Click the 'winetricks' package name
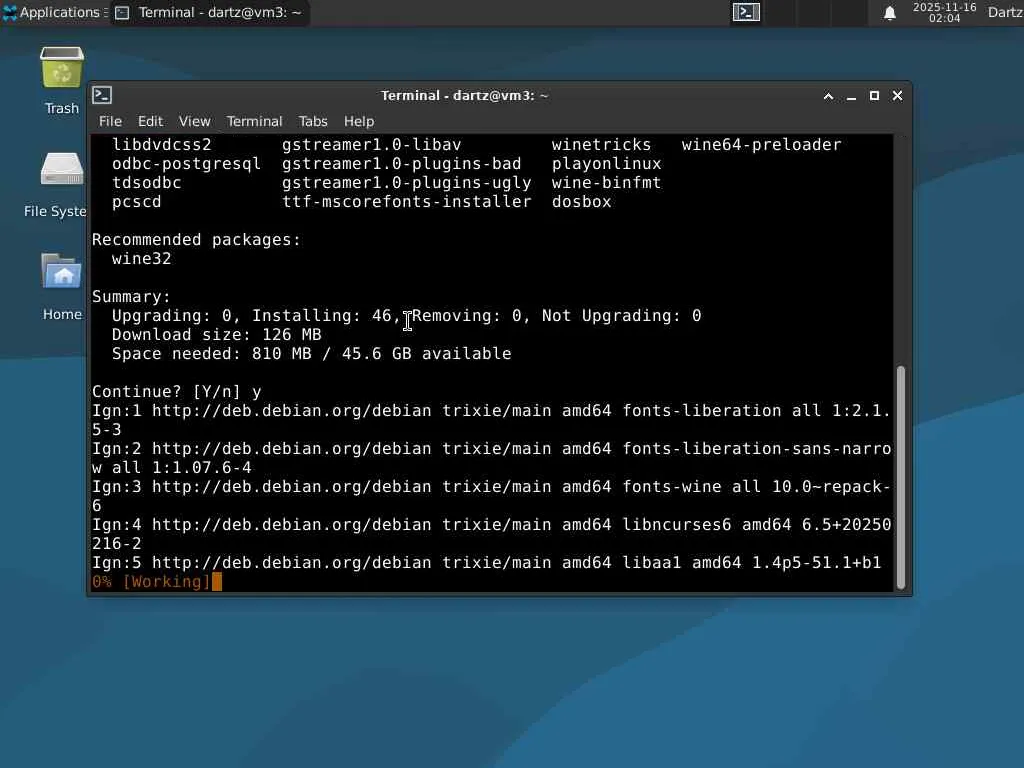Image resolution: width=1024 pixels, height=768 pixels. [601, 145]
